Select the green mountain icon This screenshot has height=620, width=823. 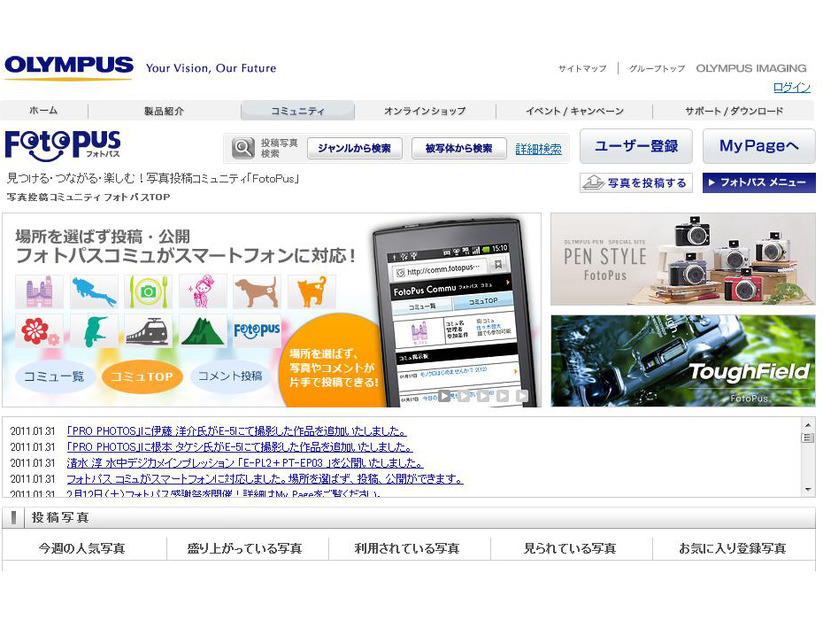(x=203, y=331)
